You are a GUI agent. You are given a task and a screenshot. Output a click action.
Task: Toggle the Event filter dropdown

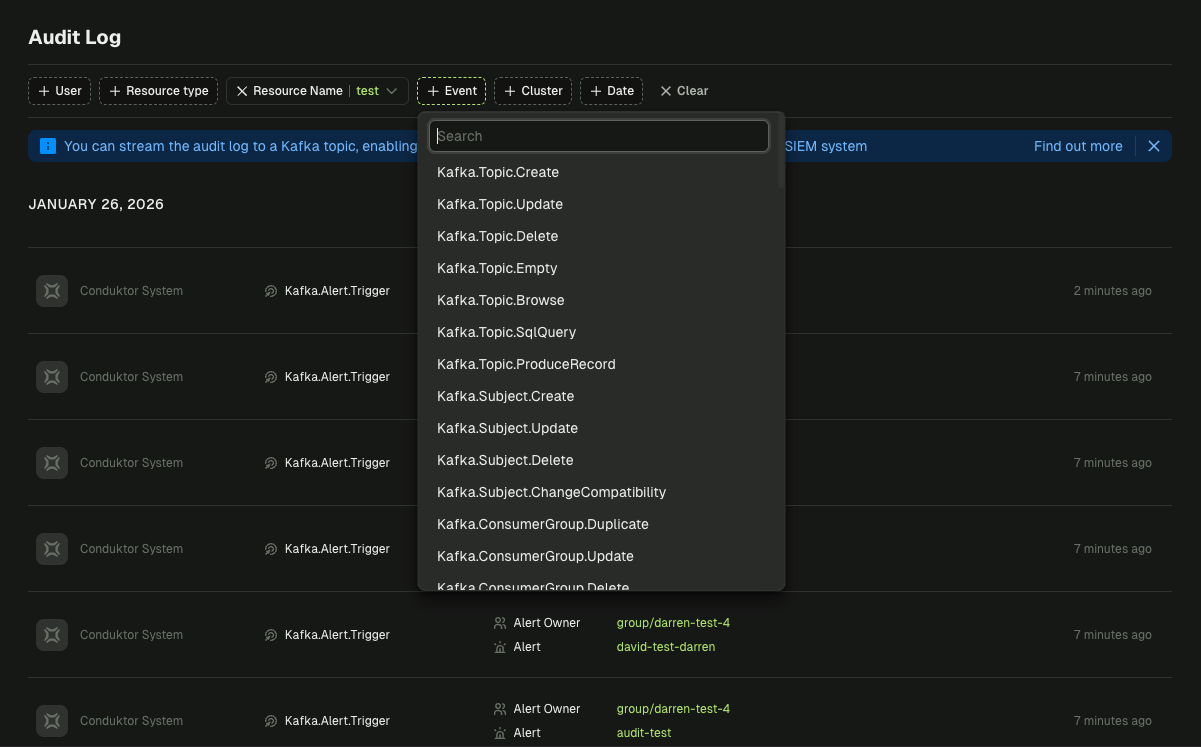pos(451,91)
